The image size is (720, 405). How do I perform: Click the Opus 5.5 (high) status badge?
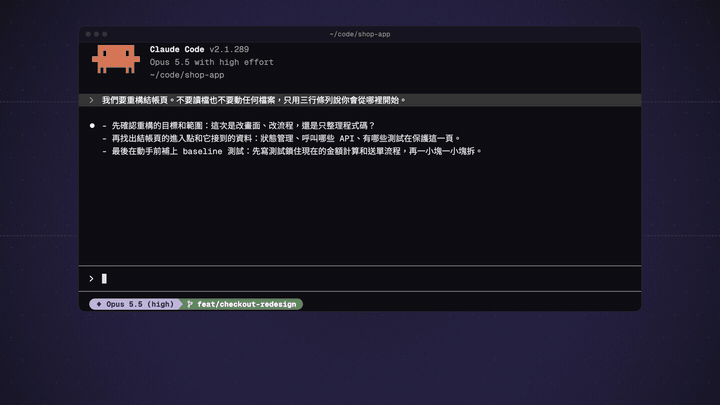pos(134,304)
